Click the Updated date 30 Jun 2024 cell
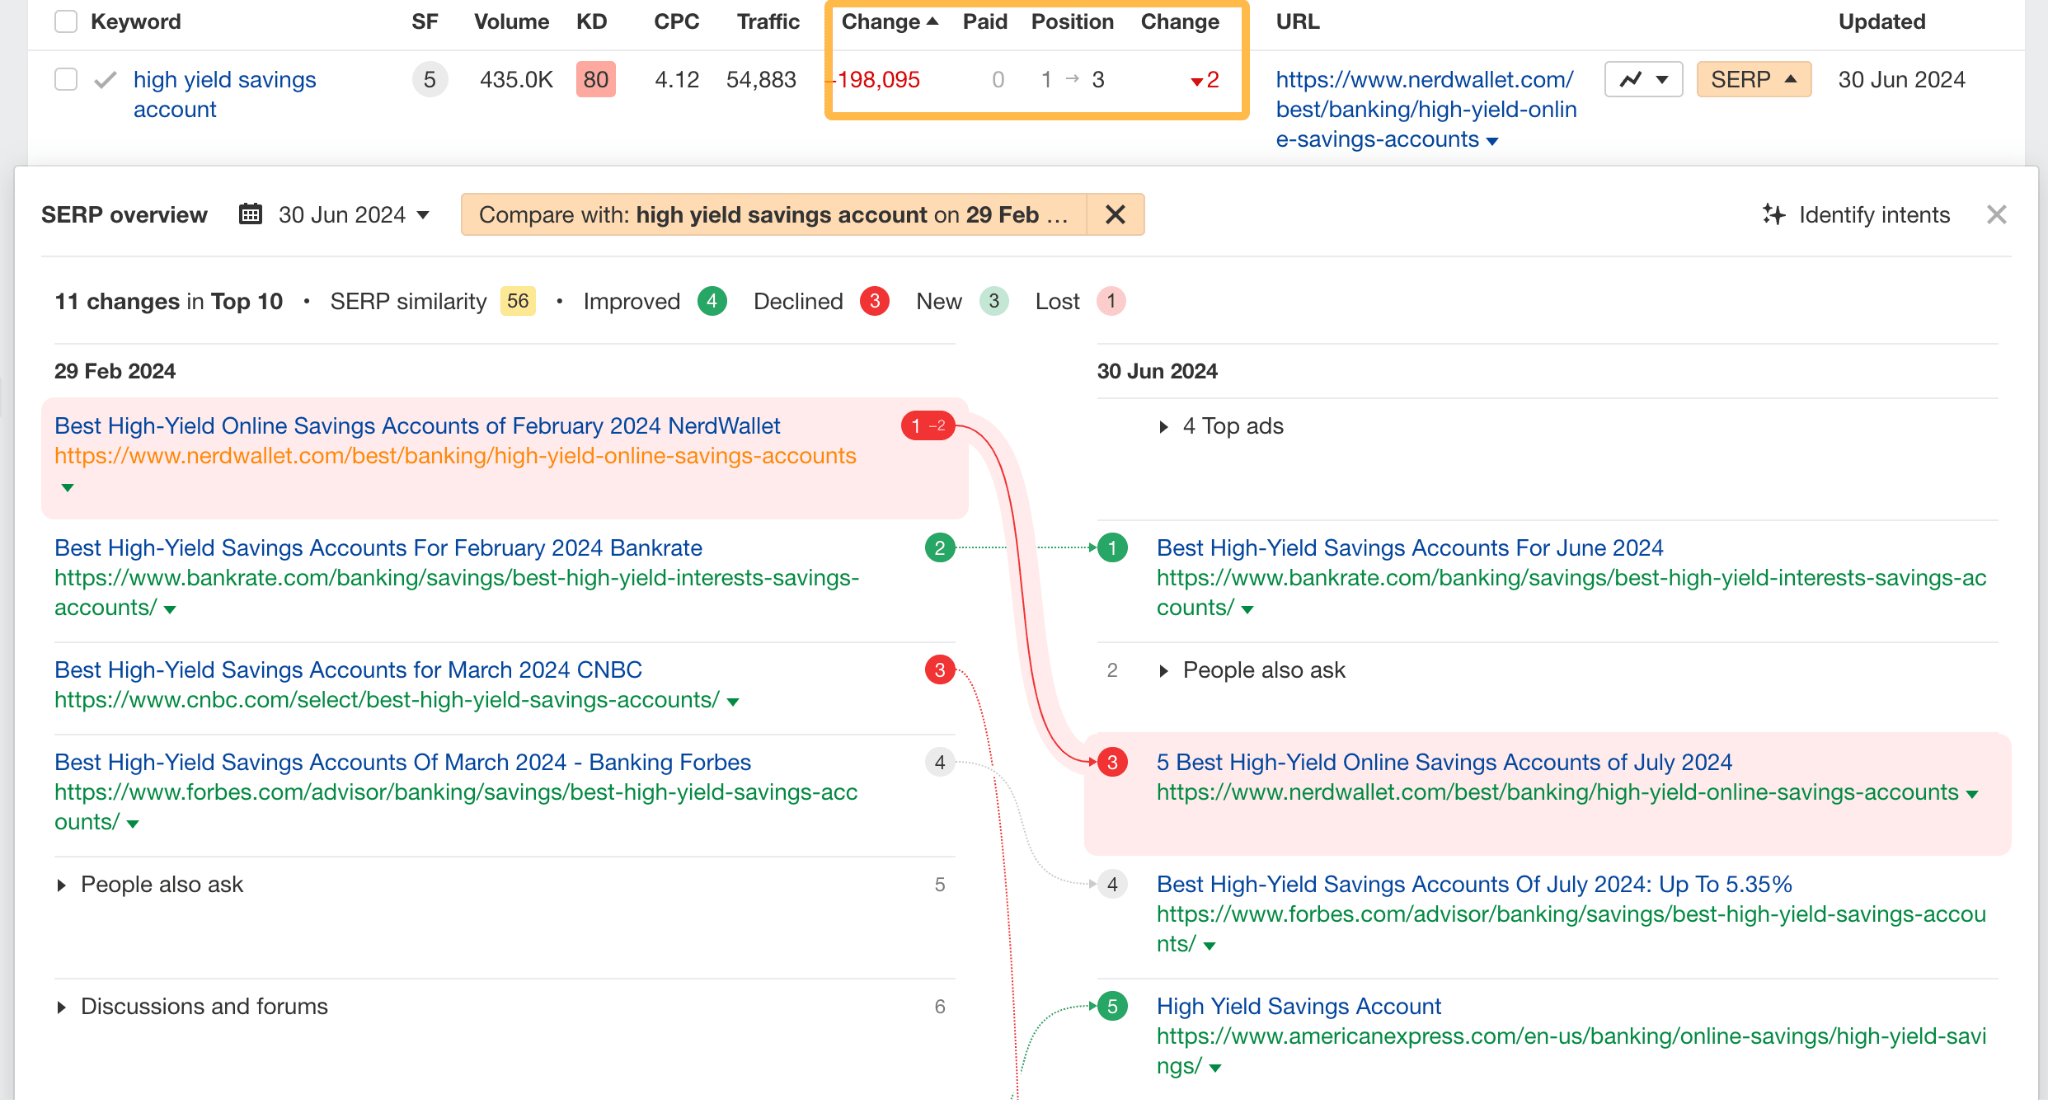The height and width of the screenshot is (1100, 2048). [1901, 80]
